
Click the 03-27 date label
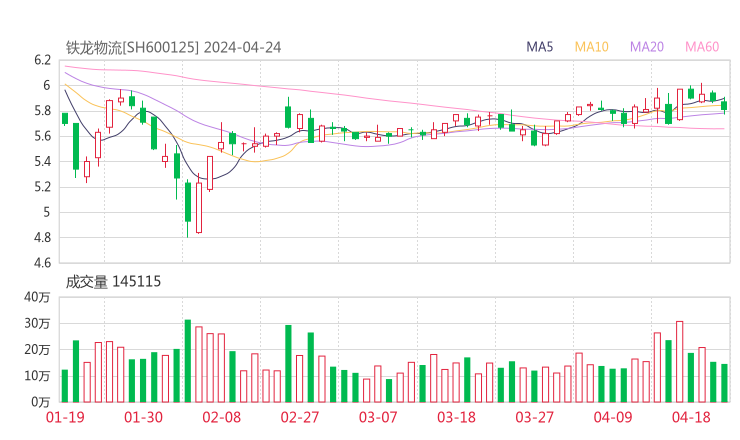pos(535,417)
